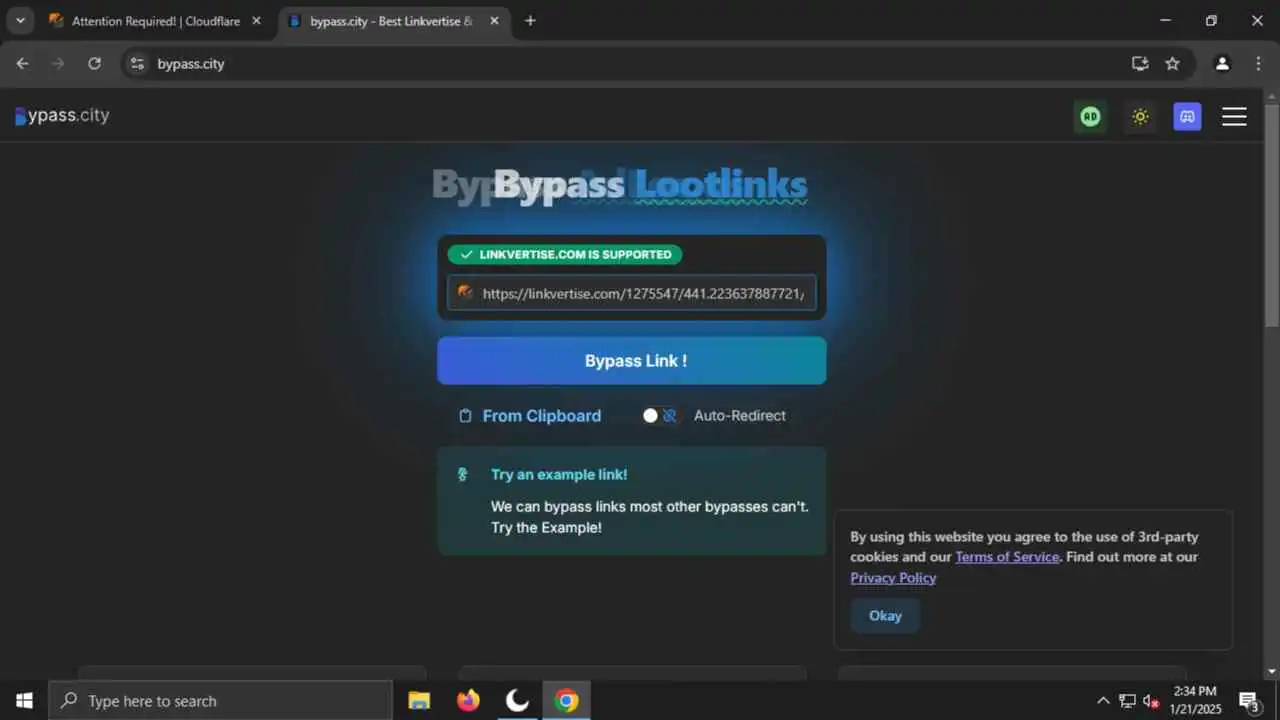Toggle light theme with the sun icon

tap(1140, 117)
